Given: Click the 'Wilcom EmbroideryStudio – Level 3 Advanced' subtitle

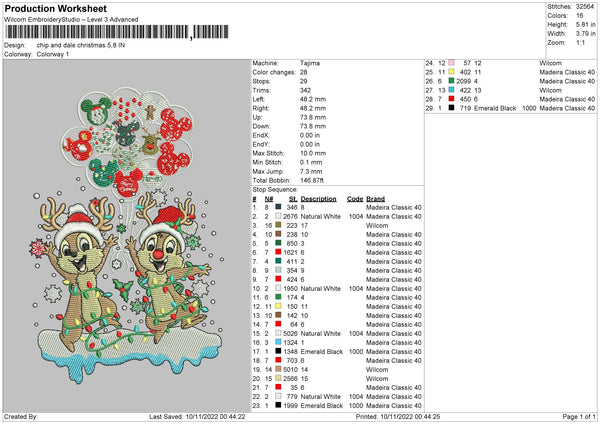Looking at the screenshot, I should tap(71, 20).
